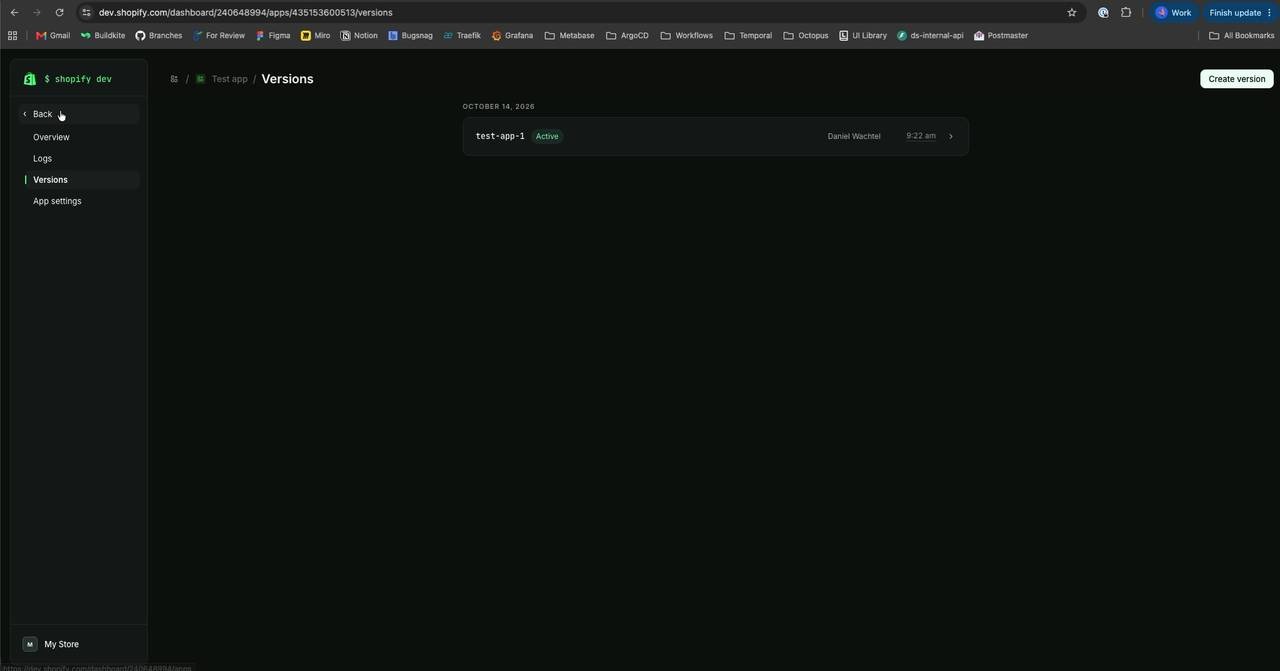The height and width of the screenshot is (671, 1280).
Task: Click the Test app icon in breadcrumb
Action: click(200, 79)
